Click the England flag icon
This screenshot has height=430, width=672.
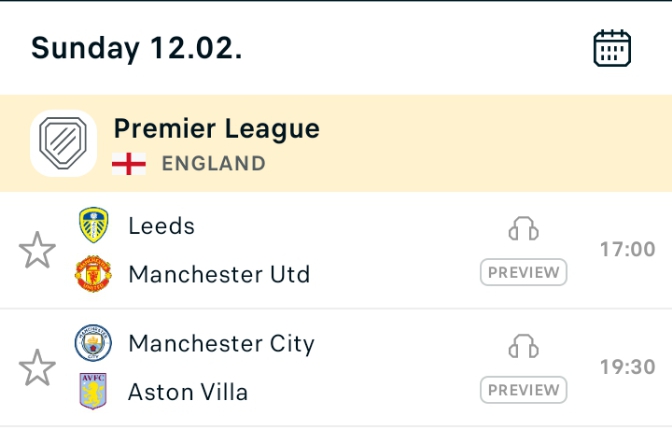pyautogui.click(x=129, y=164)
